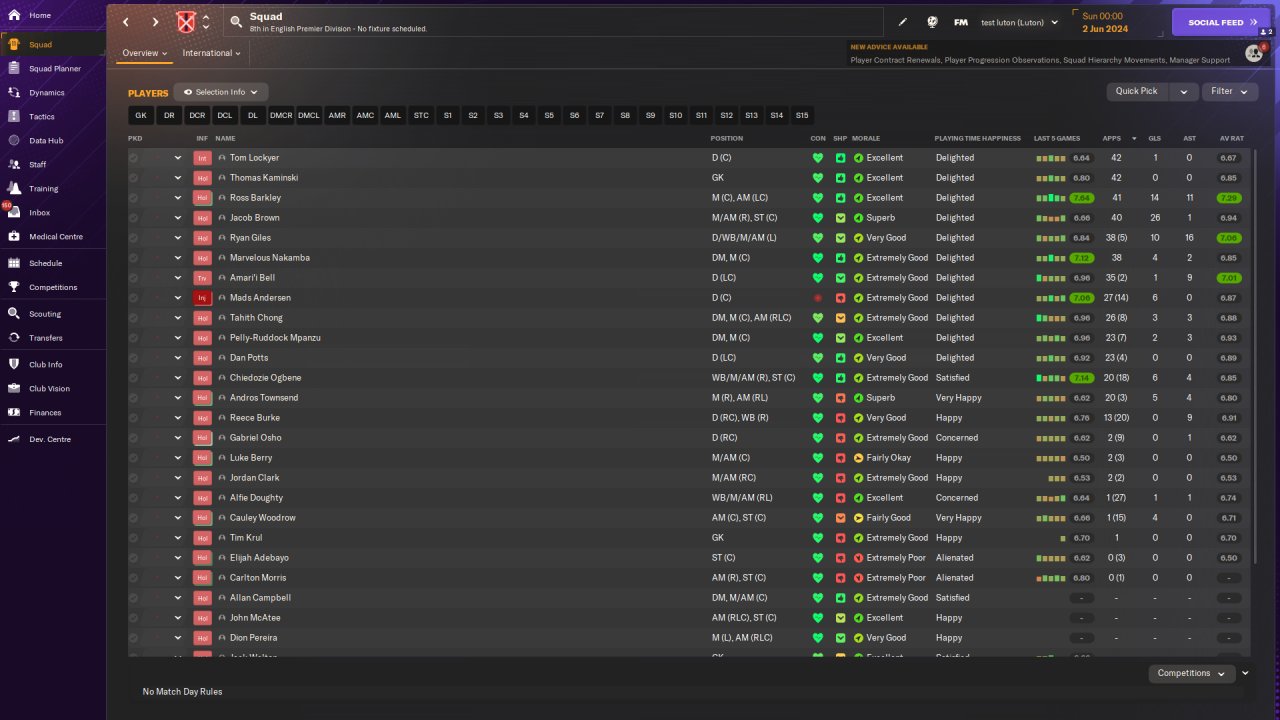Toggle picked checkbox for Ross Barkley
Image resolution: width=1280 pixels, height=720 pixels.
coord(133,198)
